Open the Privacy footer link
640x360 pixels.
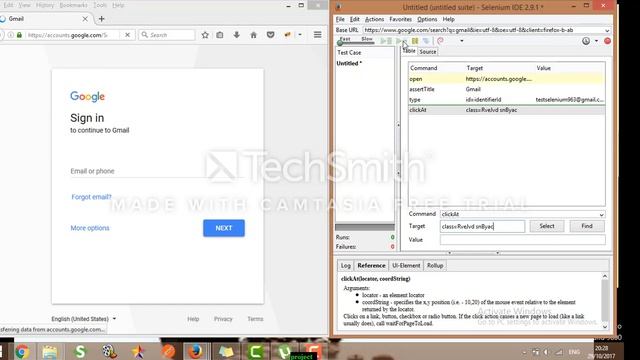coord(223,319)
